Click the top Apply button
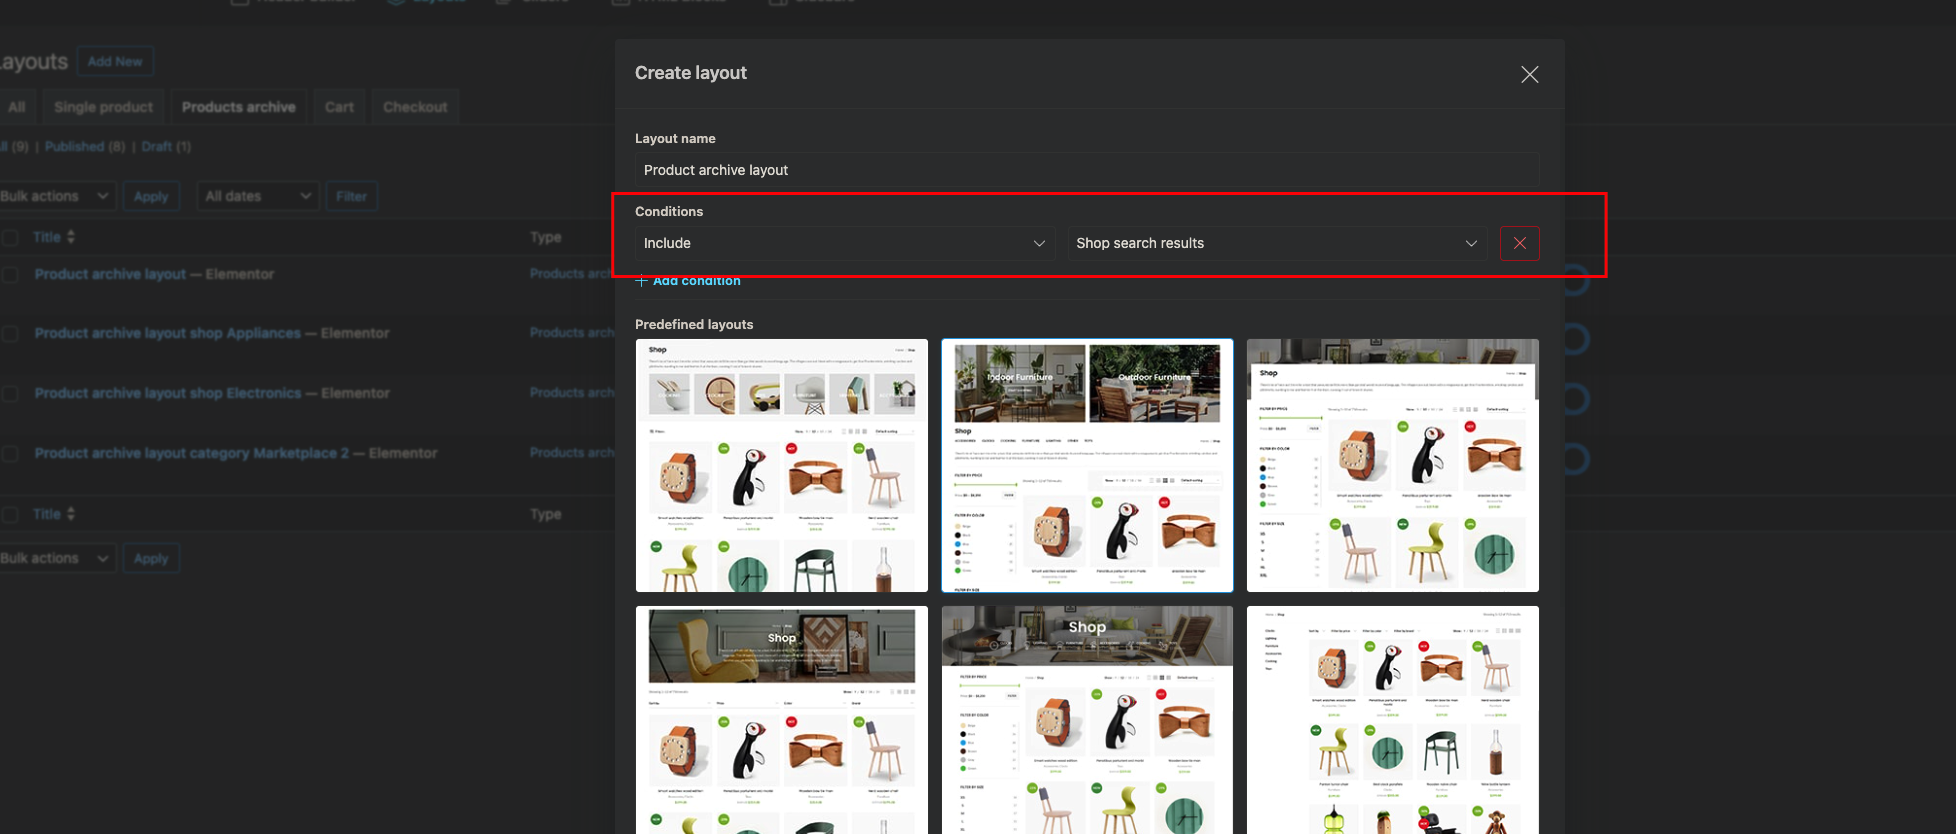Image resolution: width=1956 pixels, height=834 pixels. coord(151,196)
